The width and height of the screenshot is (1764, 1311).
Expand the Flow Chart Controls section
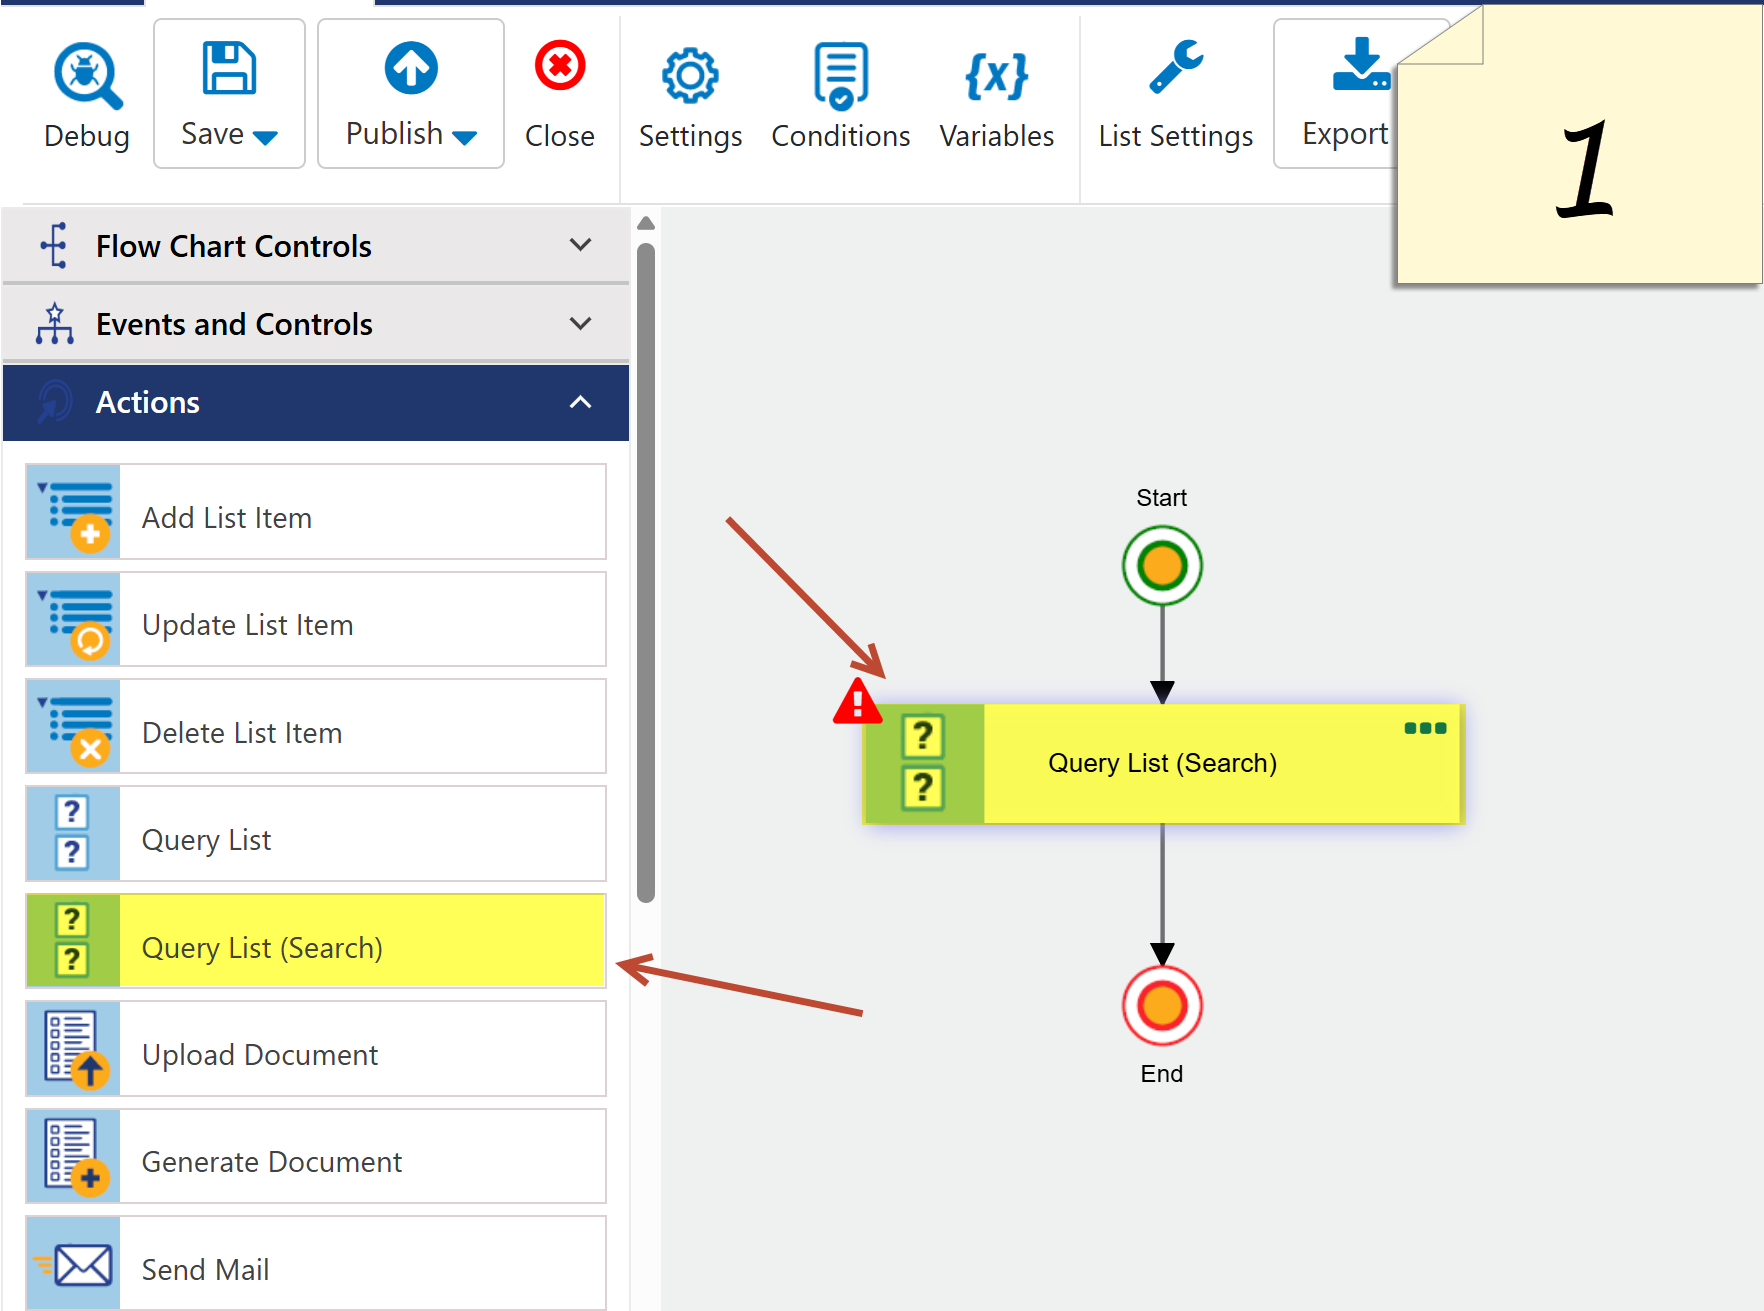580,245
